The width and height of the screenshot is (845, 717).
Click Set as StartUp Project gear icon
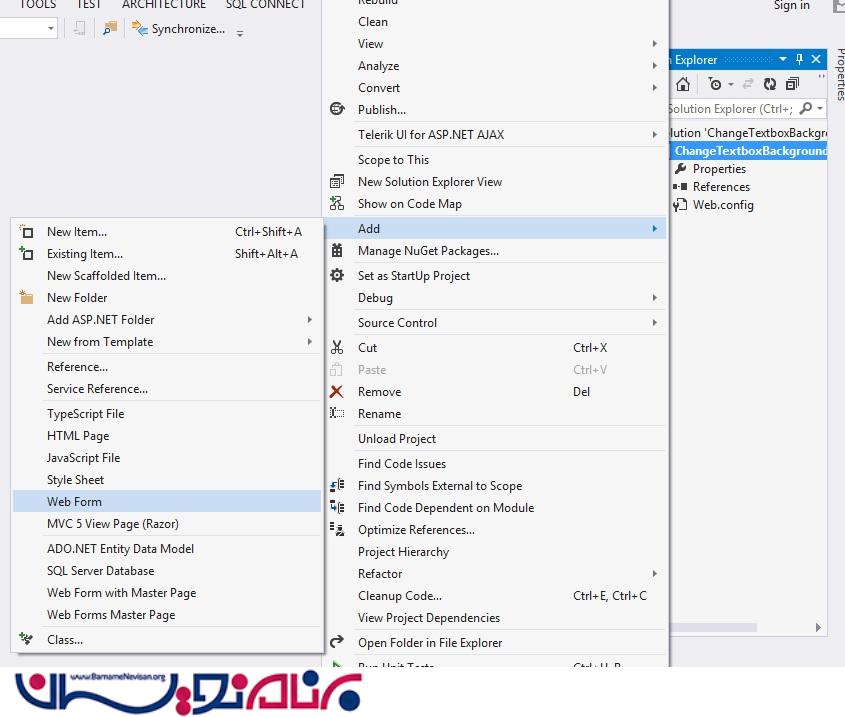pos(337,275)
